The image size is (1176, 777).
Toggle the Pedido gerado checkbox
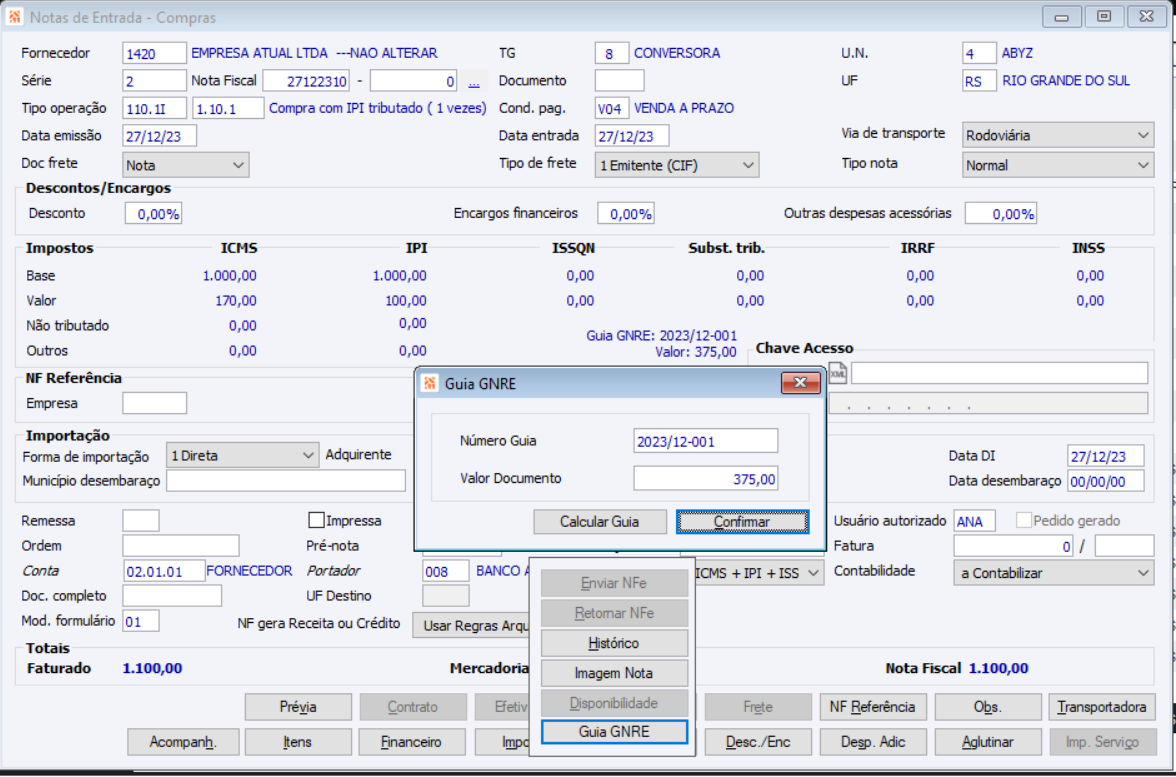[1023, 520]
